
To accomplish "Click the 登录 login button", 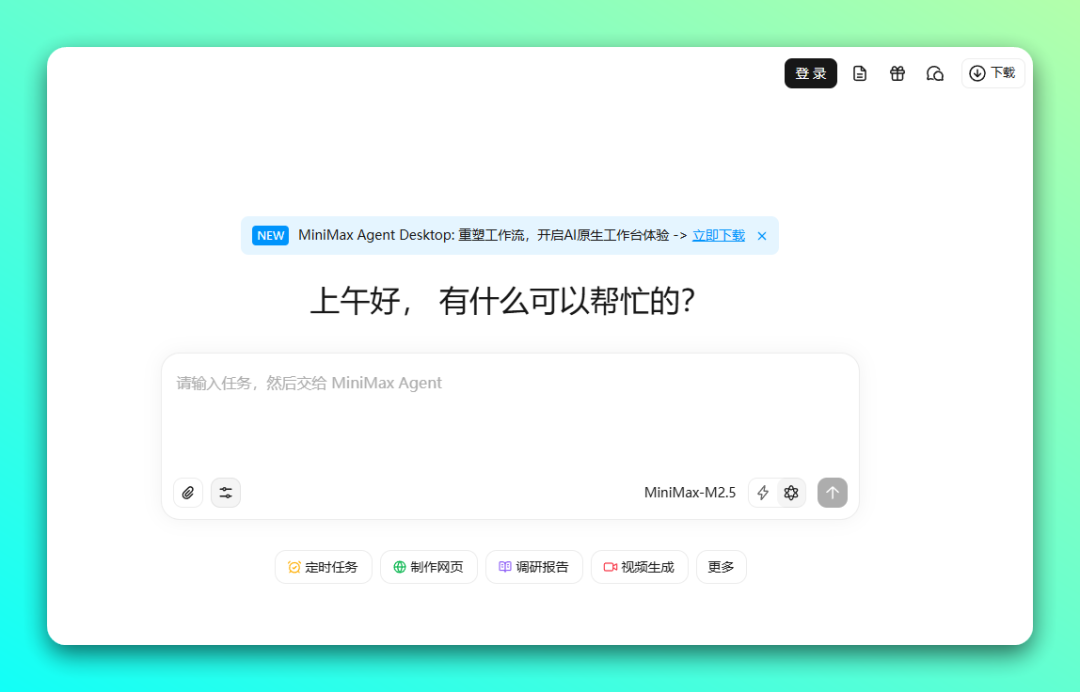I will (810, 73).
